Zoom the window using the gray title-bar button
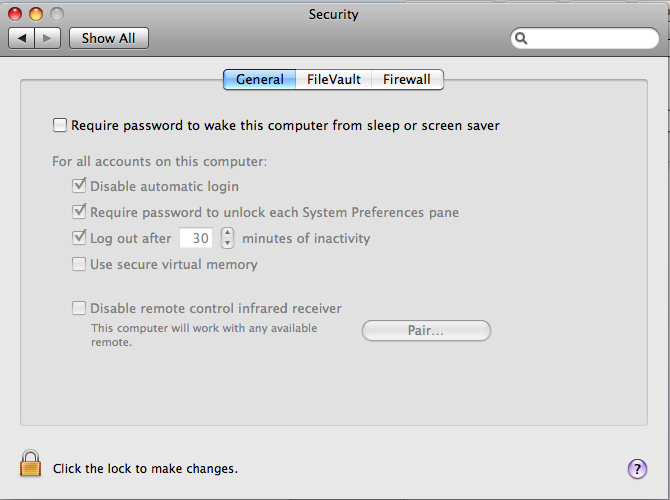The height and width of the screenshot is (500, 670). click(55, 14)
